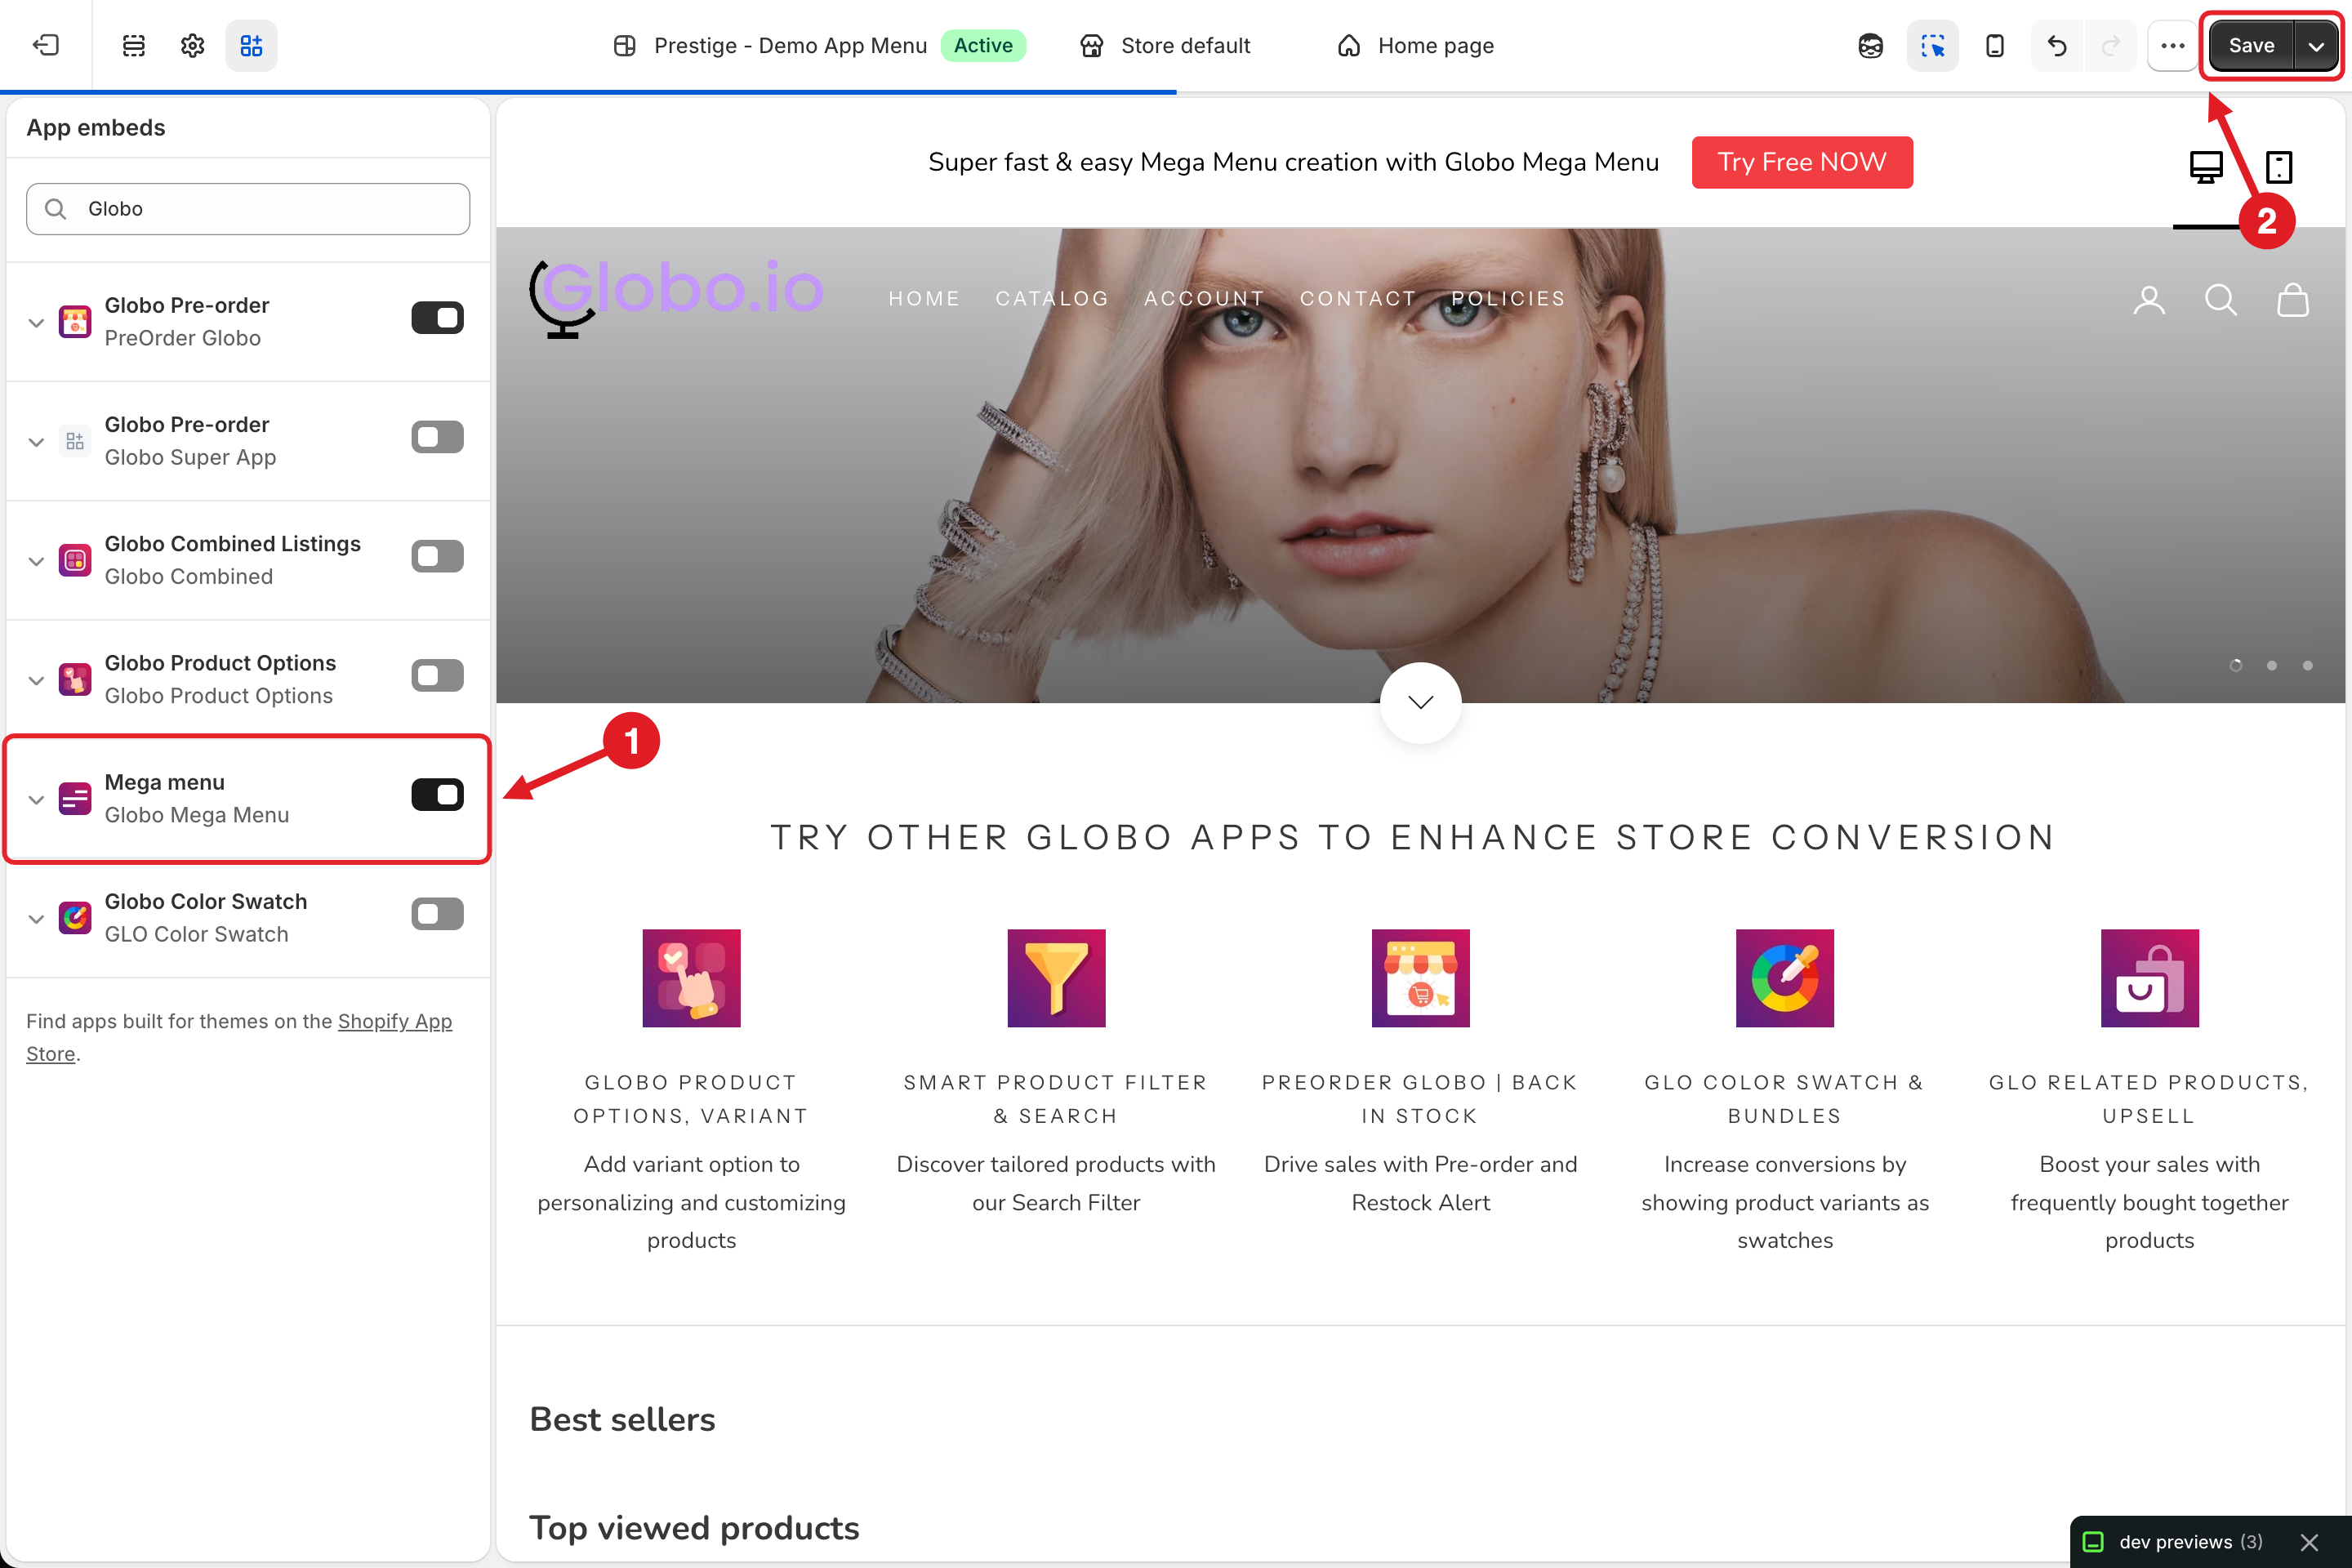Click the dev previews (3) label
Viewport: 2352px width, 1568px height.
[x=2191, y=1542]
